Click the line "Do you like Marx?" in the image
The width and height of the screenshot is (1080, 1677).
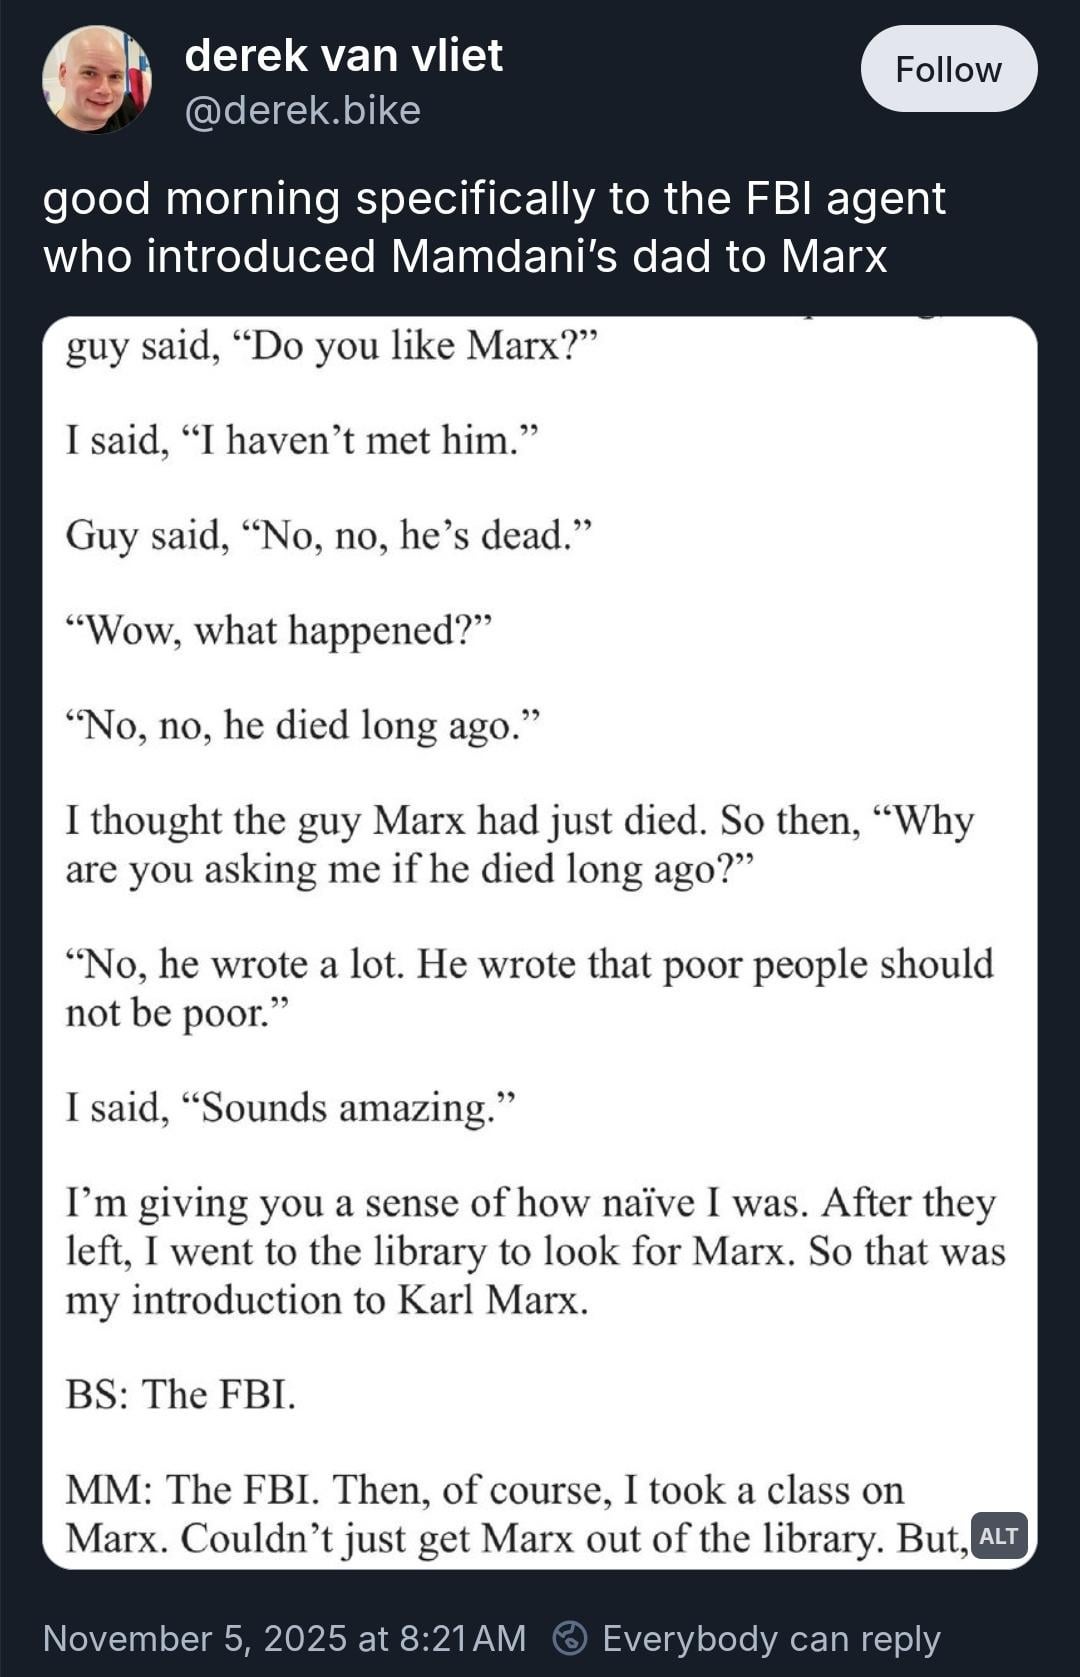pyautogui.click(x=331, y=346)
